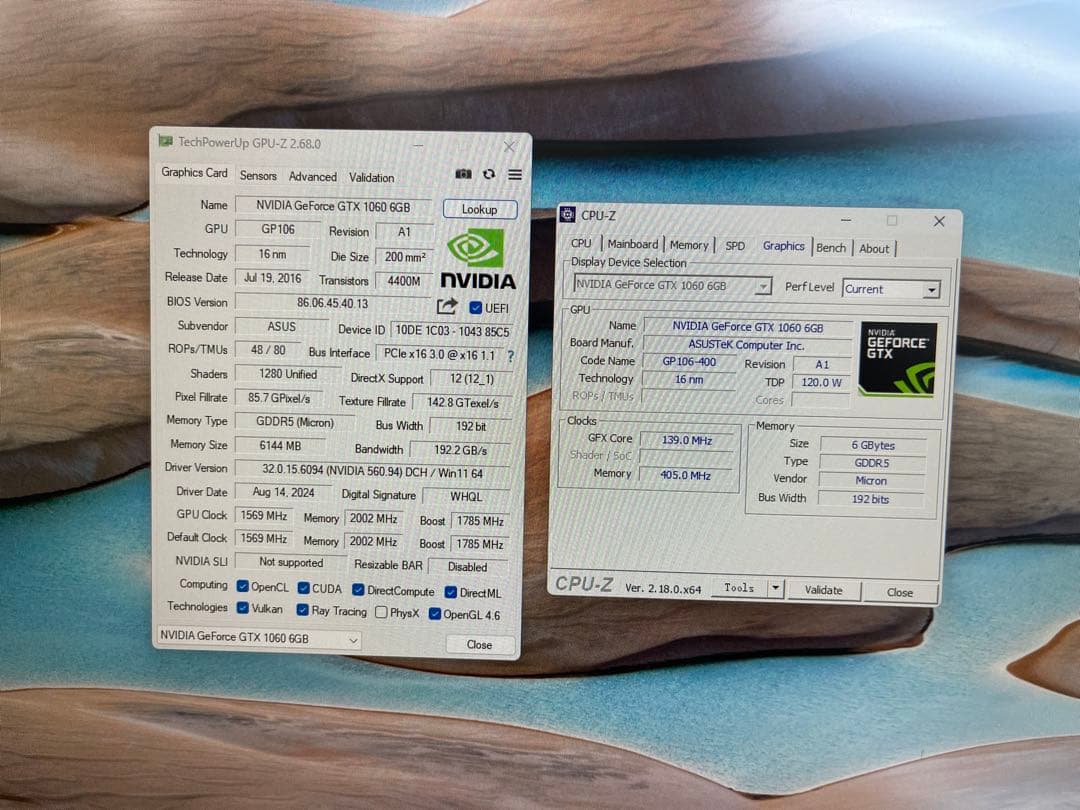Click the NVIDIA logo in GPU-Z
This screenshot has width=1080, height=810.
pos(478,255)
